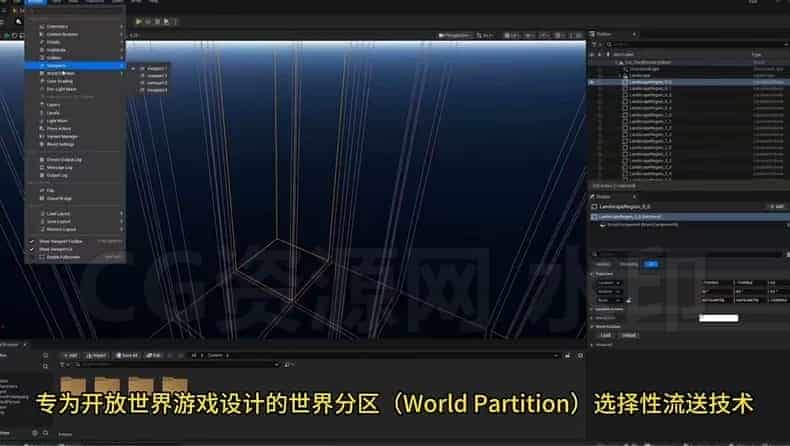
Task: Open the Lit view mode dropdown
Action: coord(485,35)
